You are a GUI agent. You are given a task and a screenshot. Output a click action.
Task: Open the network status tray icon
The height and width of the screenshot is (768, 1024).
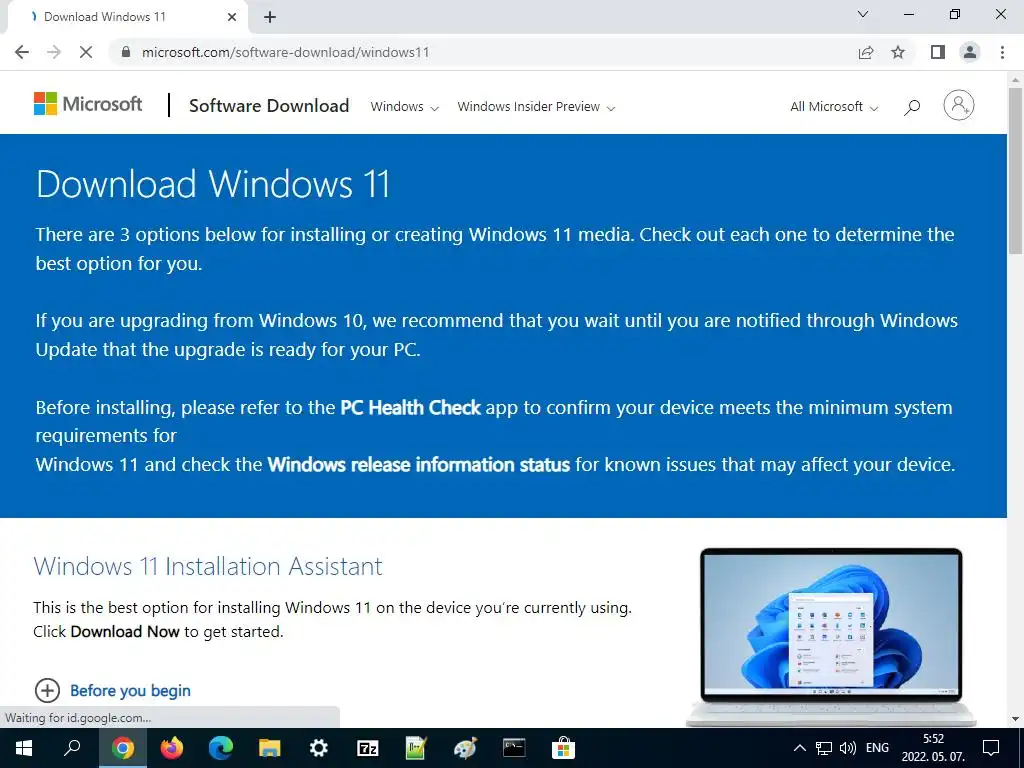824,748
